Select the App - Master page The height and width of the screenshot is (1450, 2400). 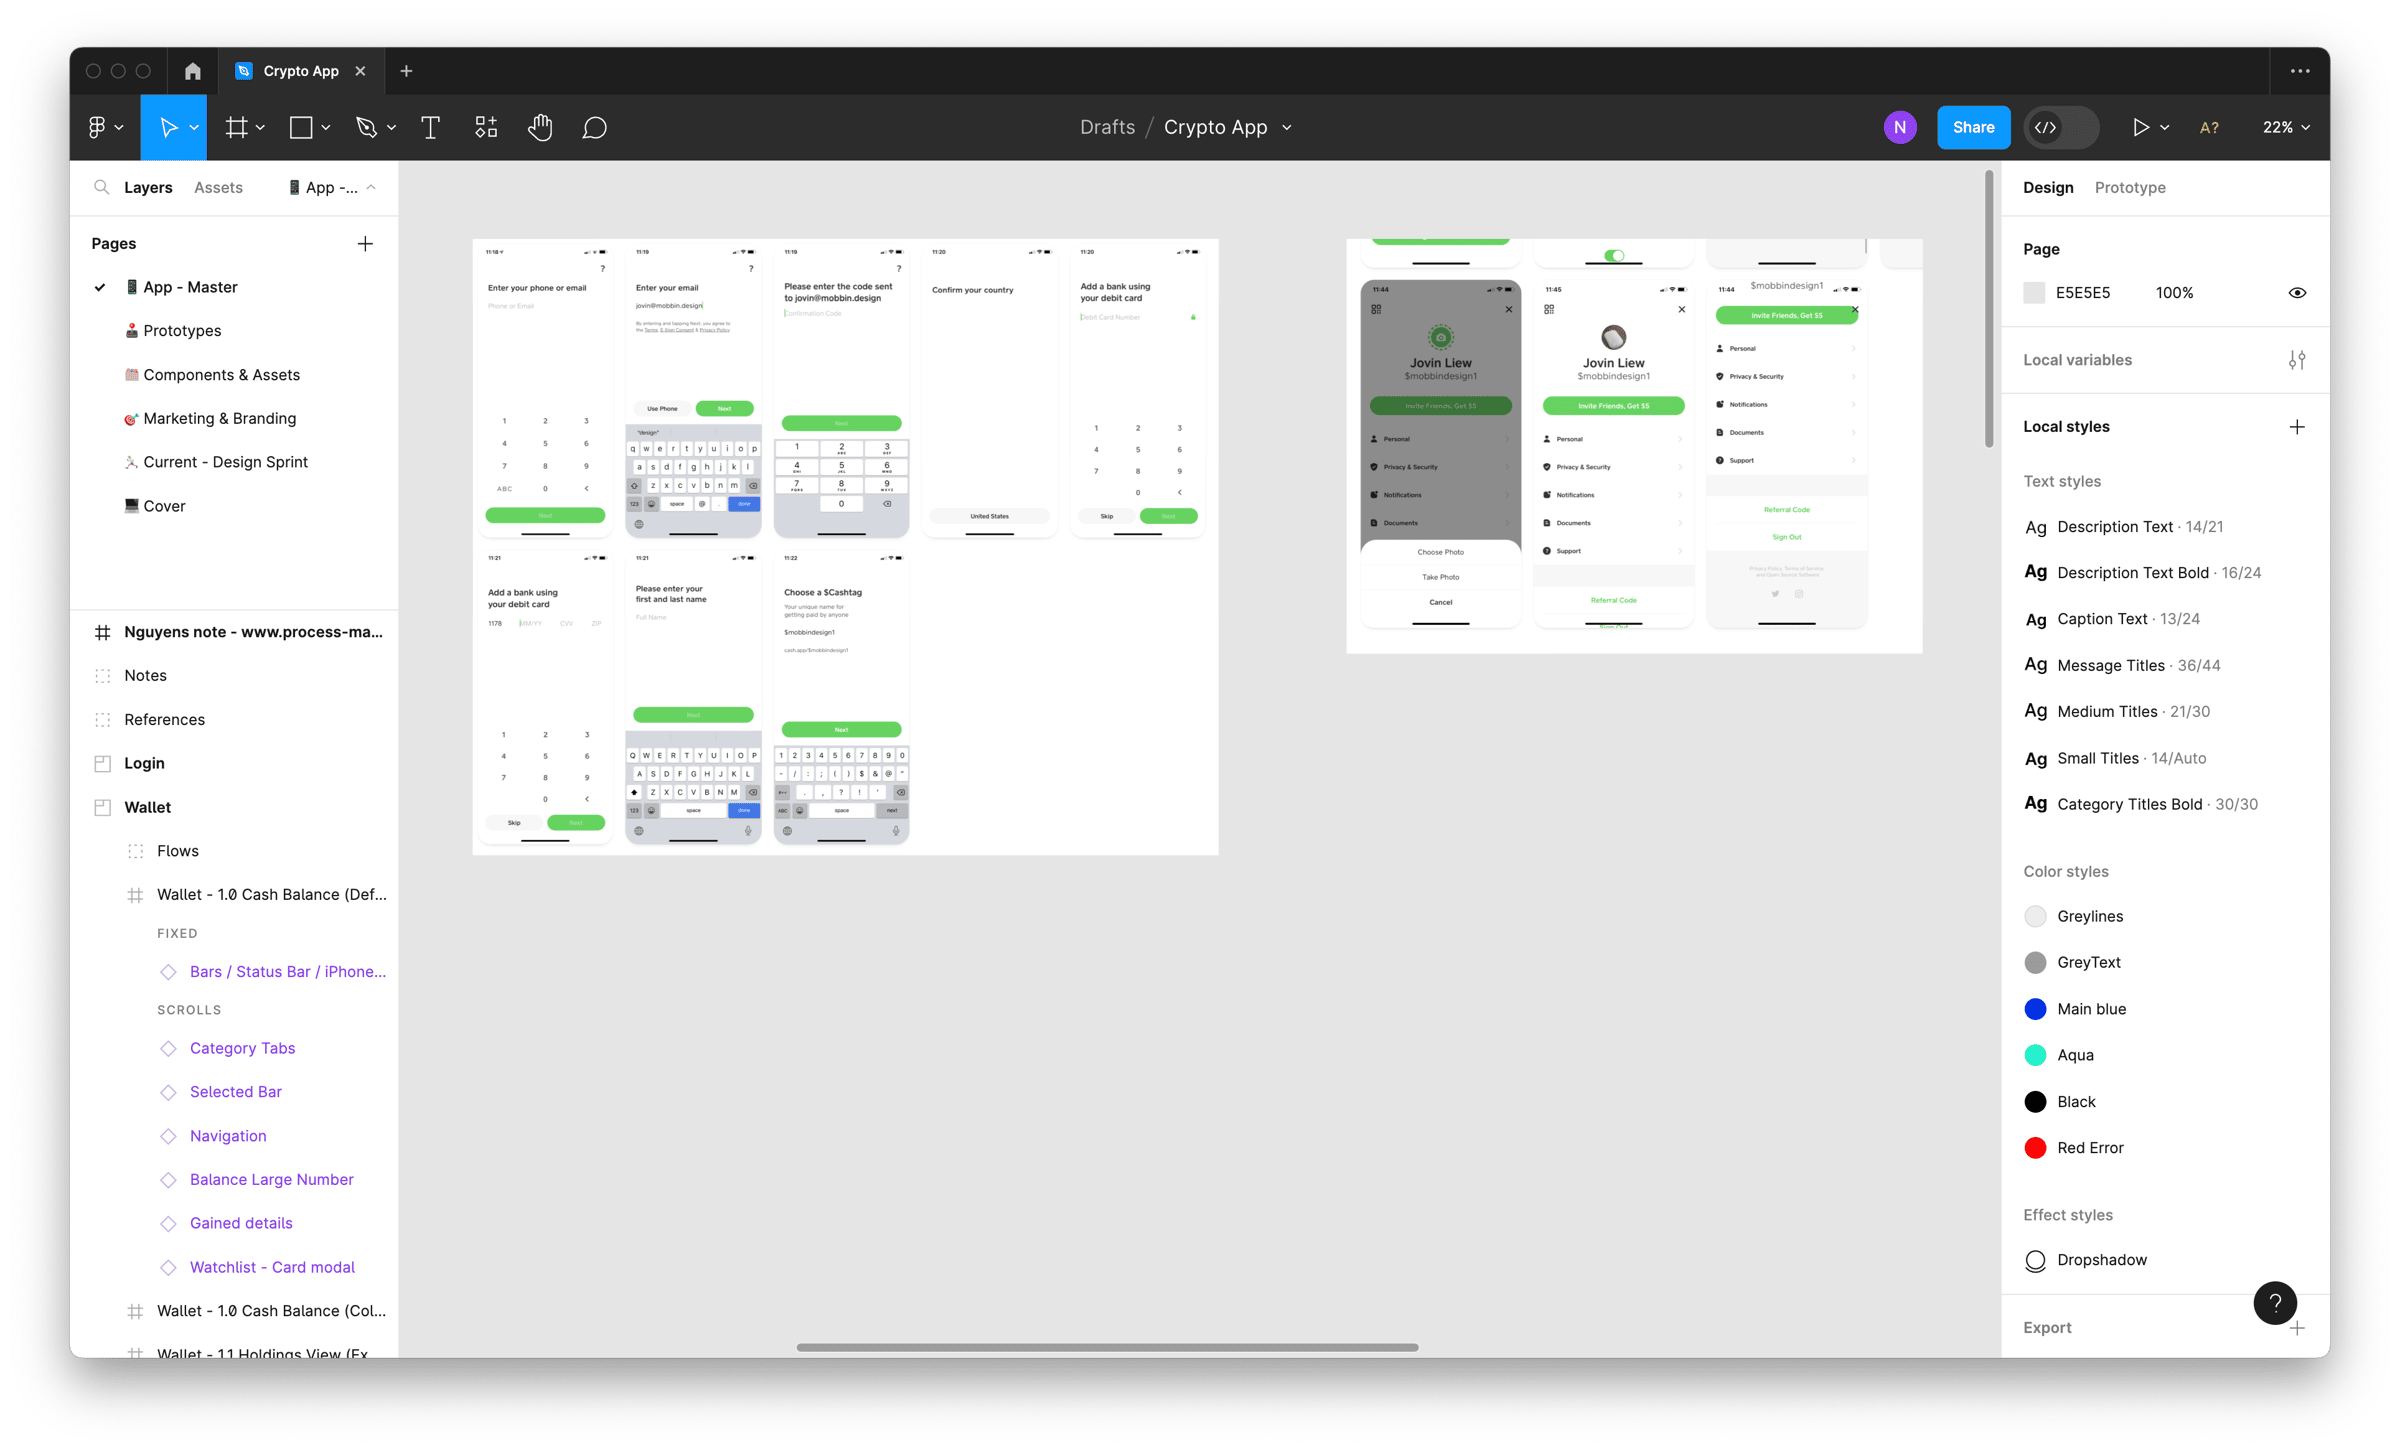click(x=190, y=287)
